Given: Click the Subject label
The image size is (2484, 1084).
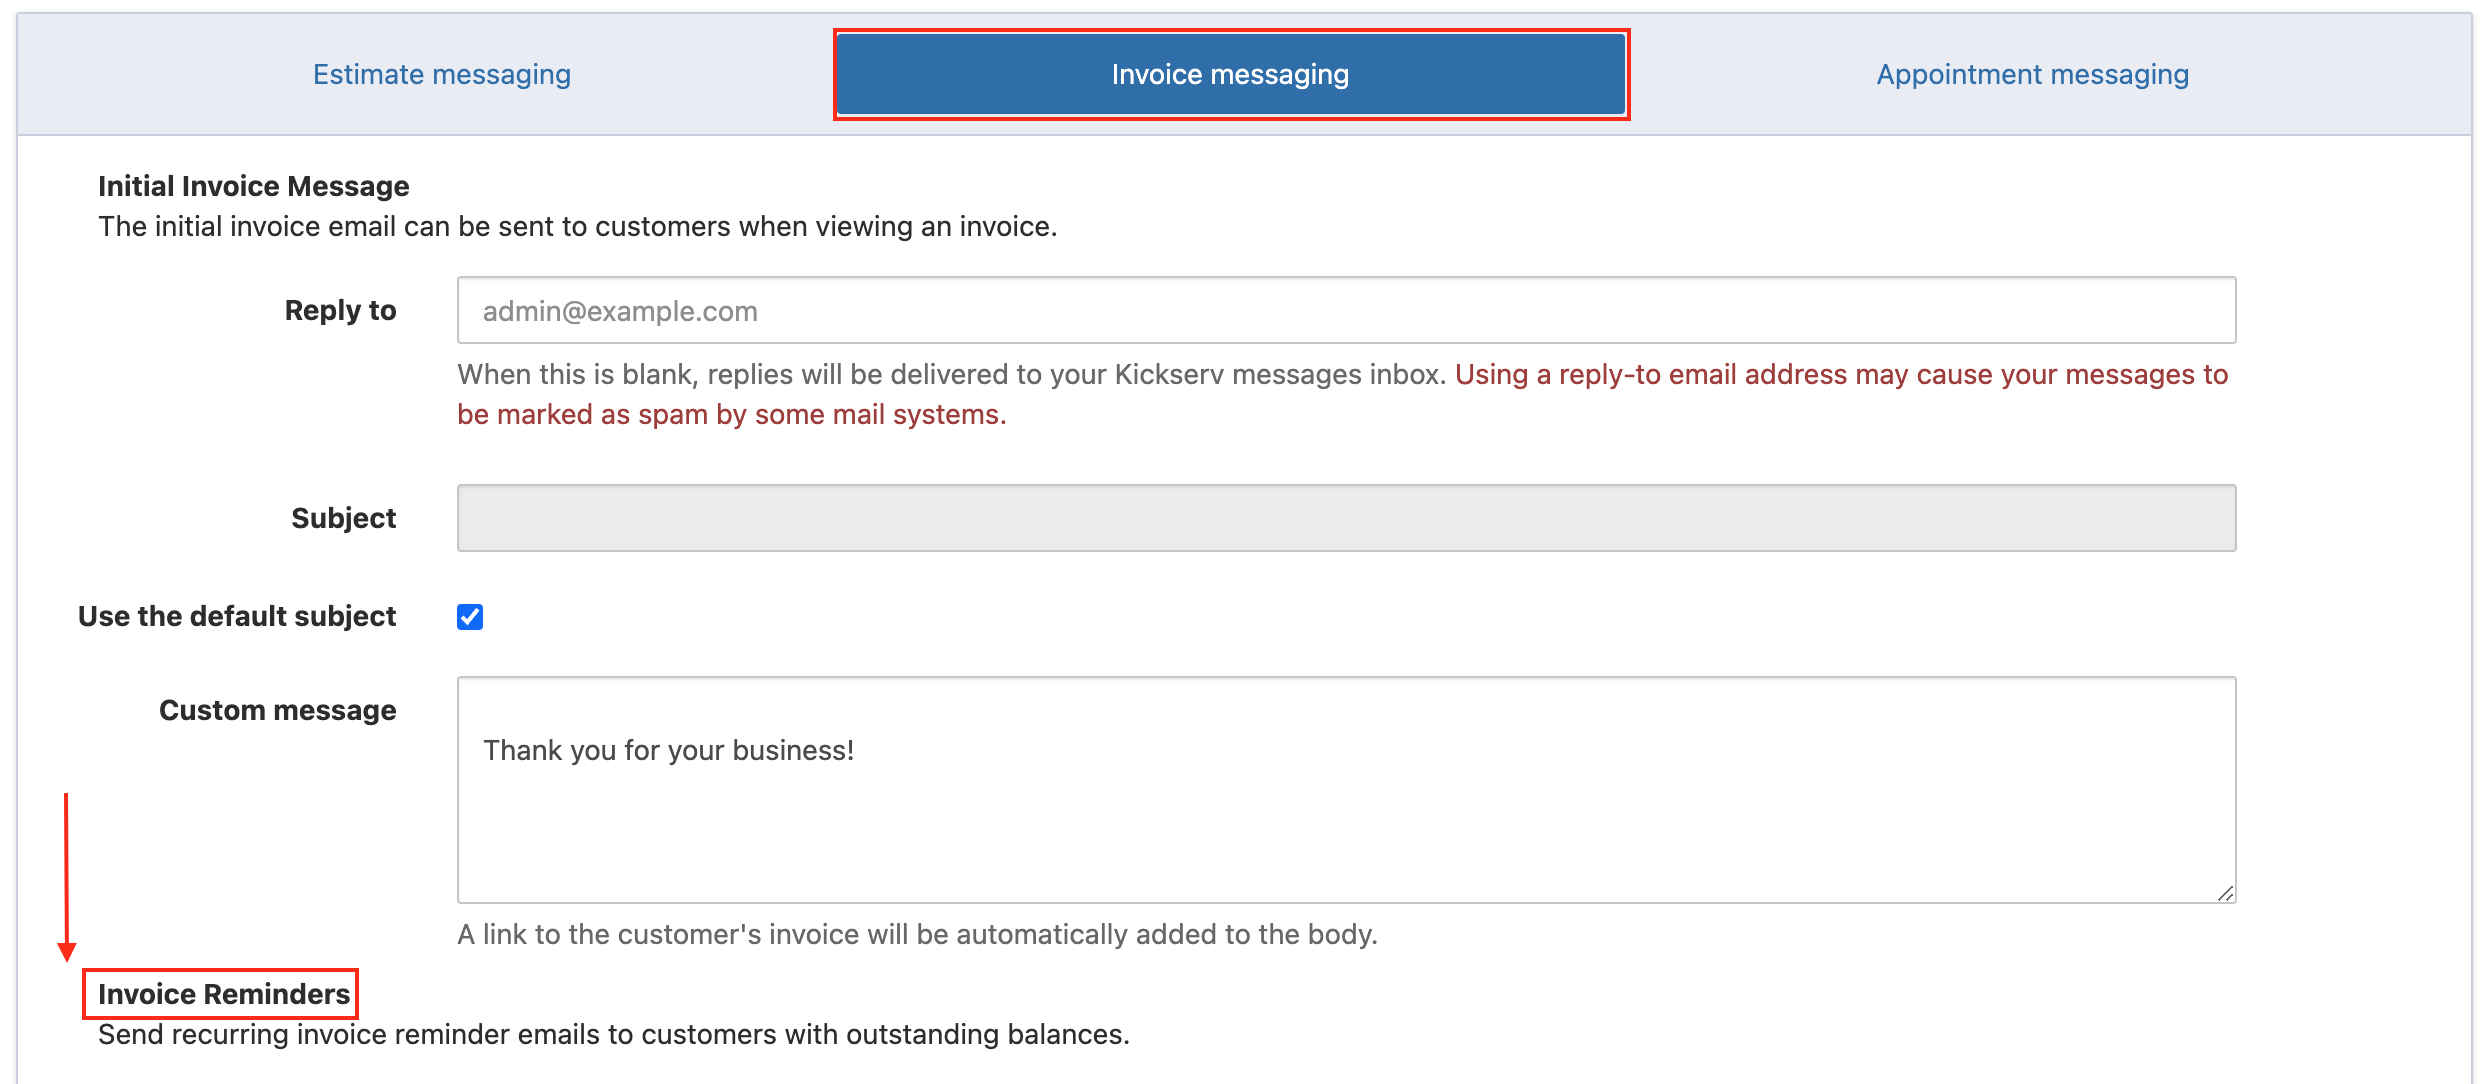Looking at the screenshot, I should pyautogui.click(x=343, y=518).
